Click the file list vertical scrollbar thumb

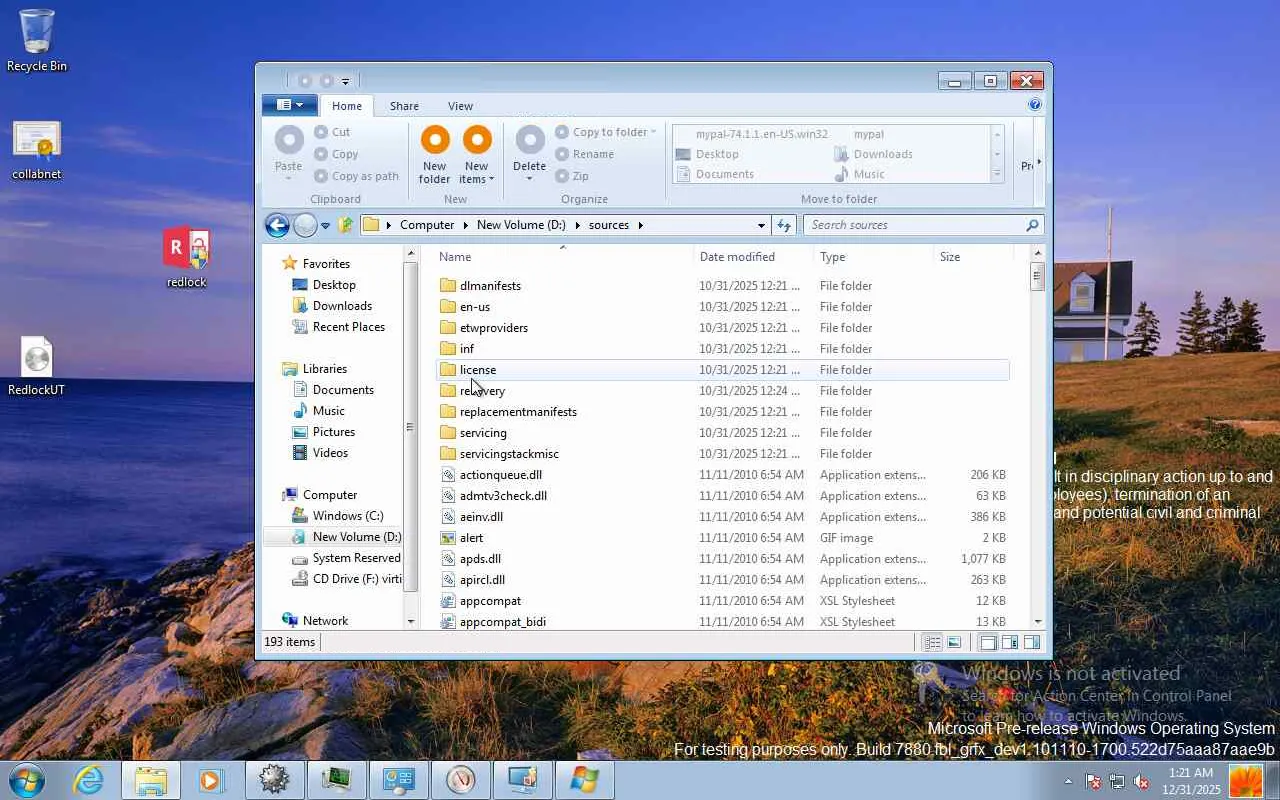click(1037, 276)
